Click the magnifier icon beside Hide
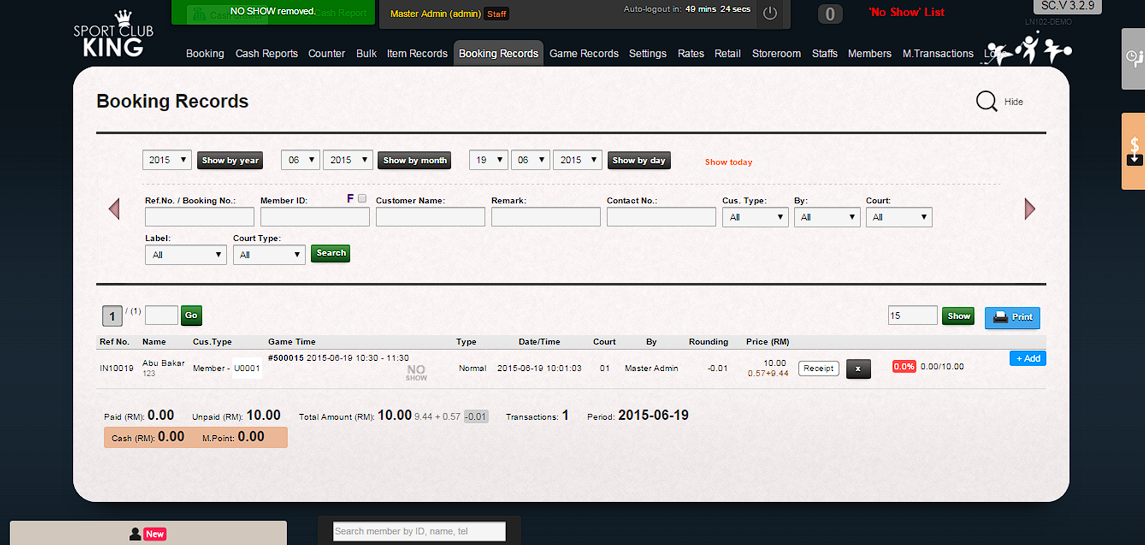 coord(986,101)
